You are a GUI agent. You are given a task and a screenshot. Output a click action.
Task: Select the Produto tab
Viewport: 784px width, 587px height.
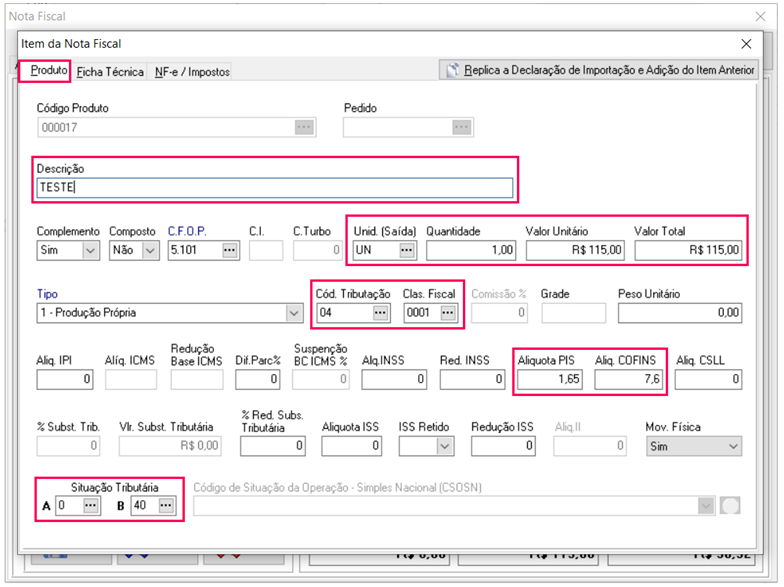(48, 71)
